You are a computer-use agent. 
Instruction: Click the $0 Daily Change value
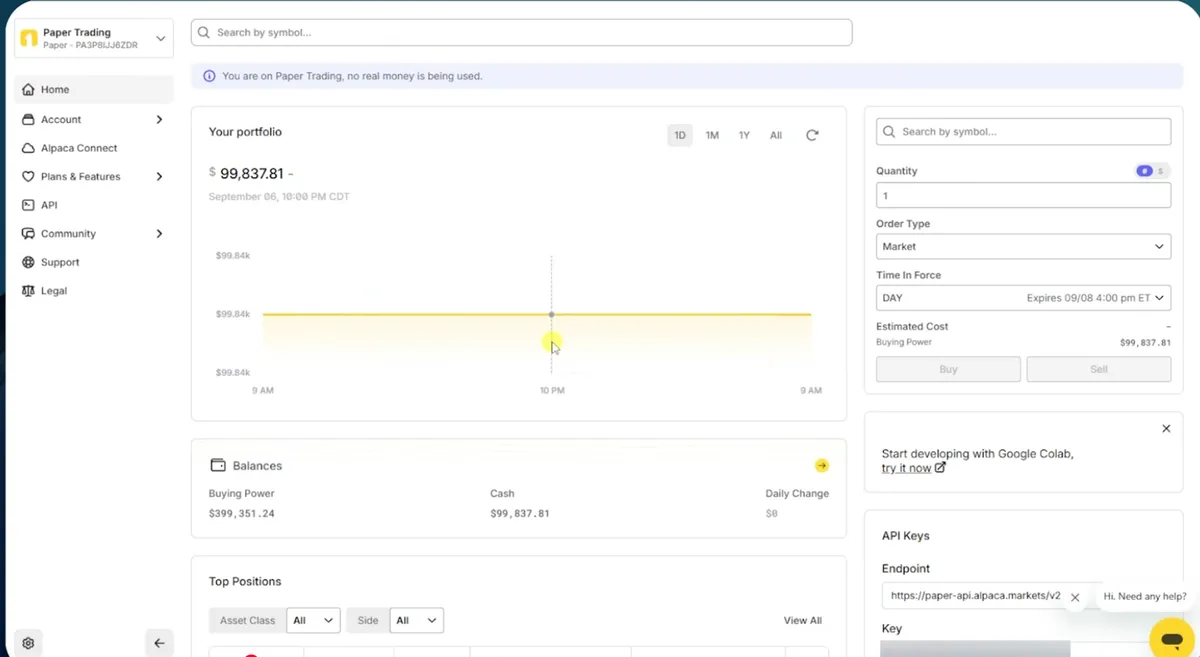771,514
